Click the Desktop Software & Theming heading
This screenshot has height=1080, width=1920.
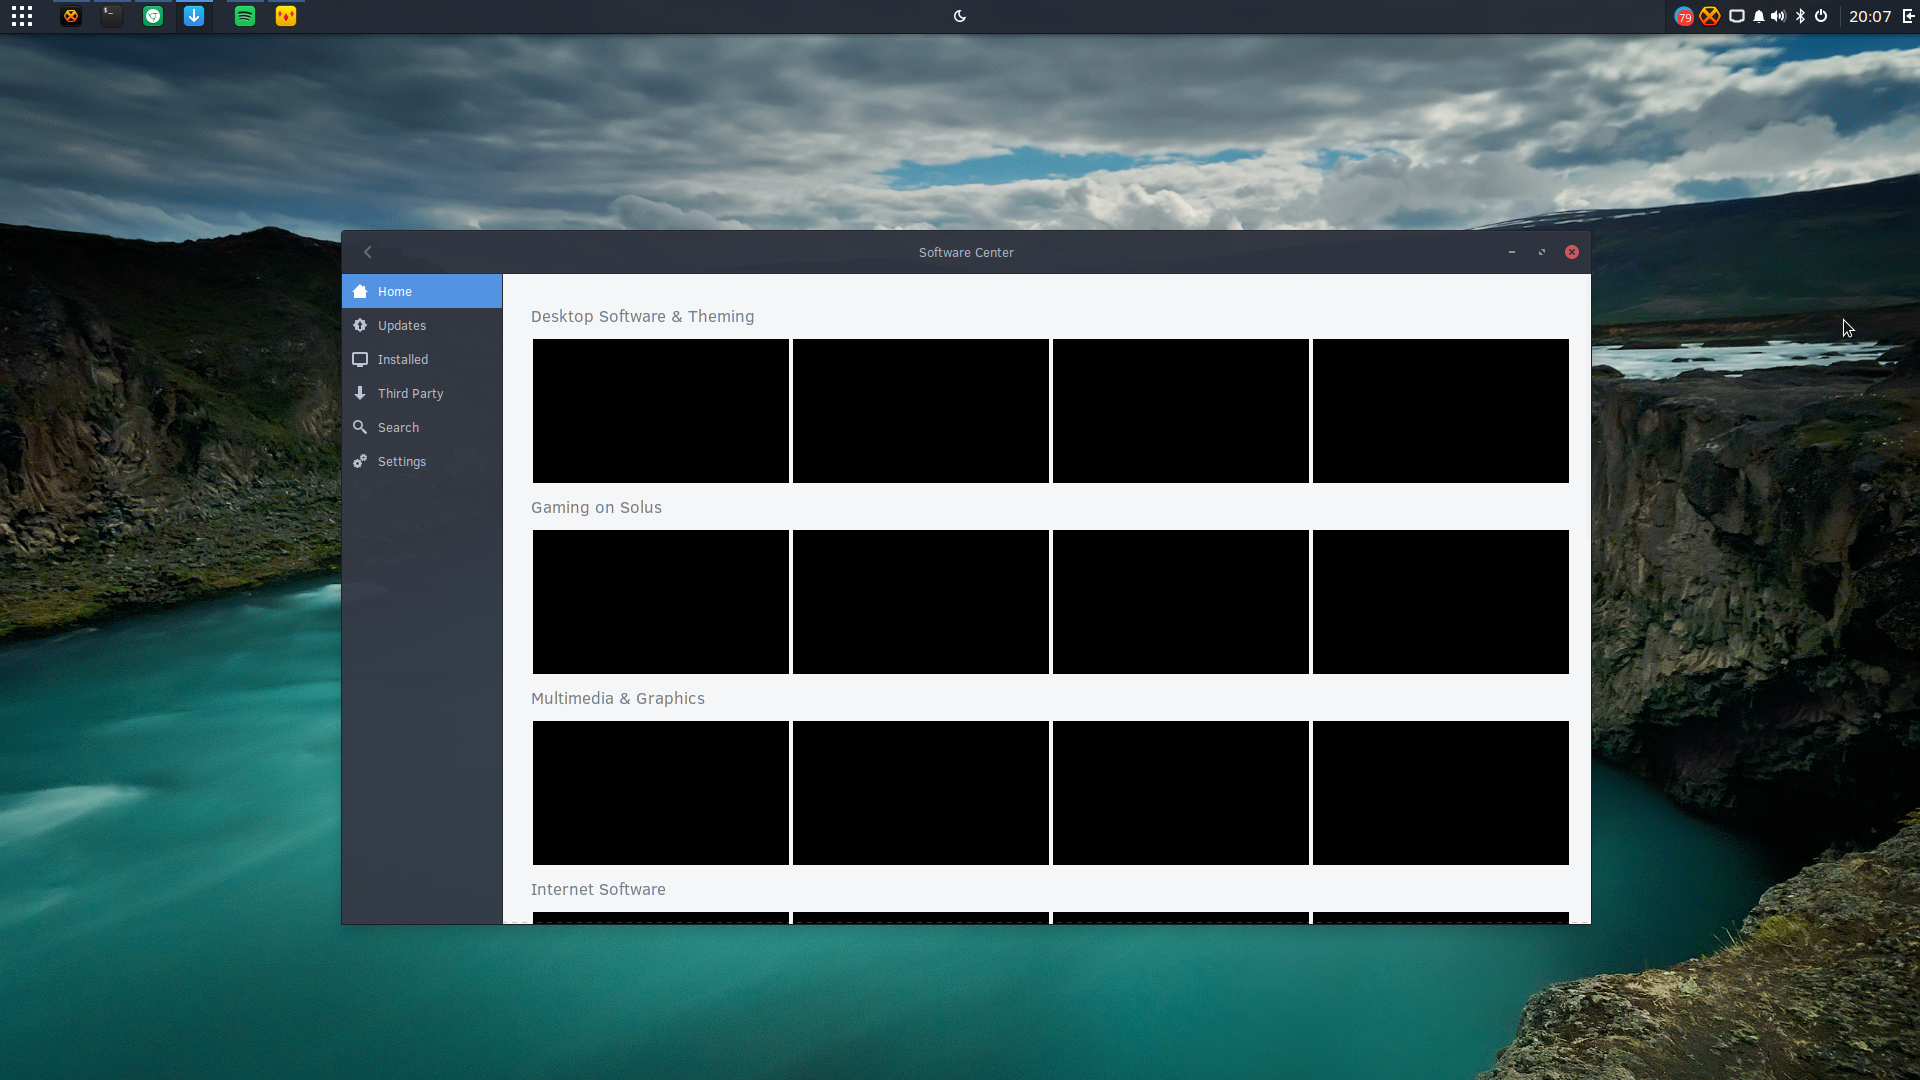click(642, 316)
